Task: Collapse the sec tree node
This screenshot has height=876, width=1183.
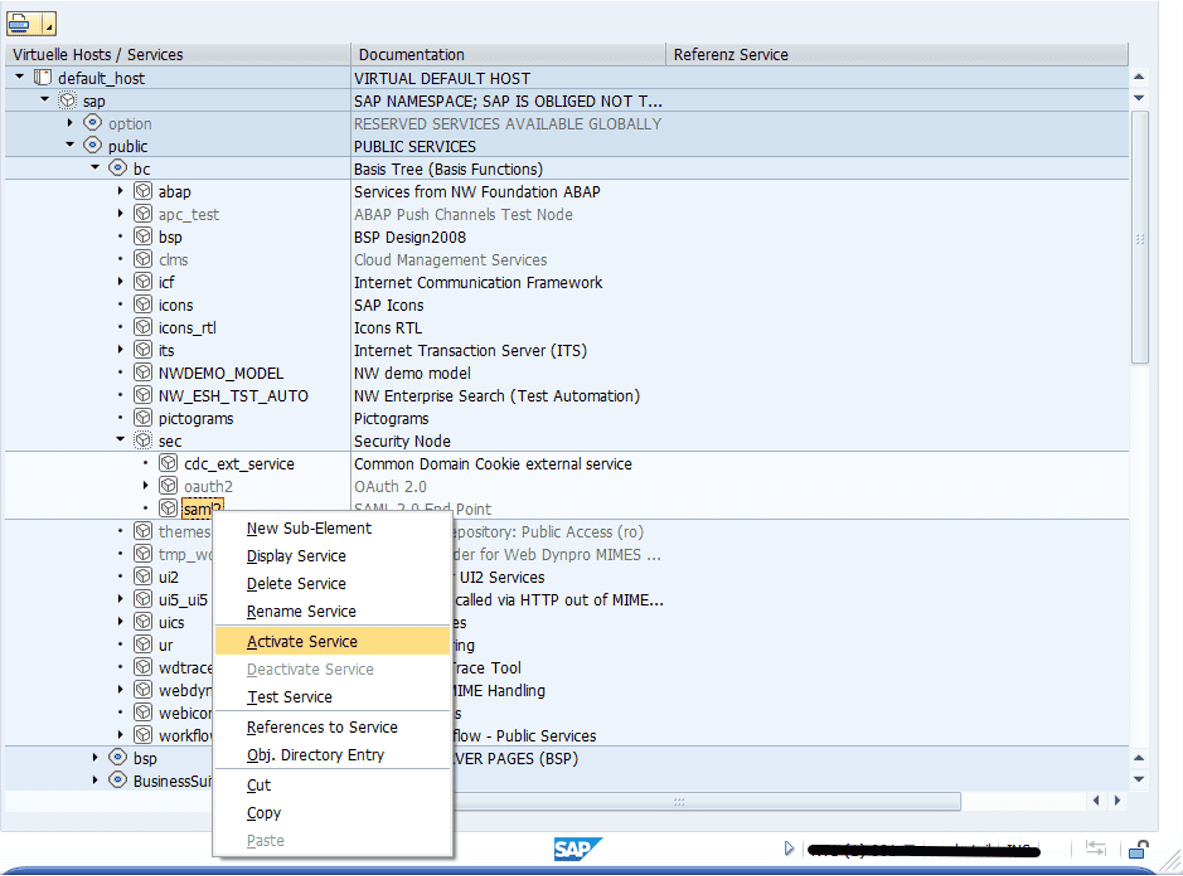Action: click(120, 439)
